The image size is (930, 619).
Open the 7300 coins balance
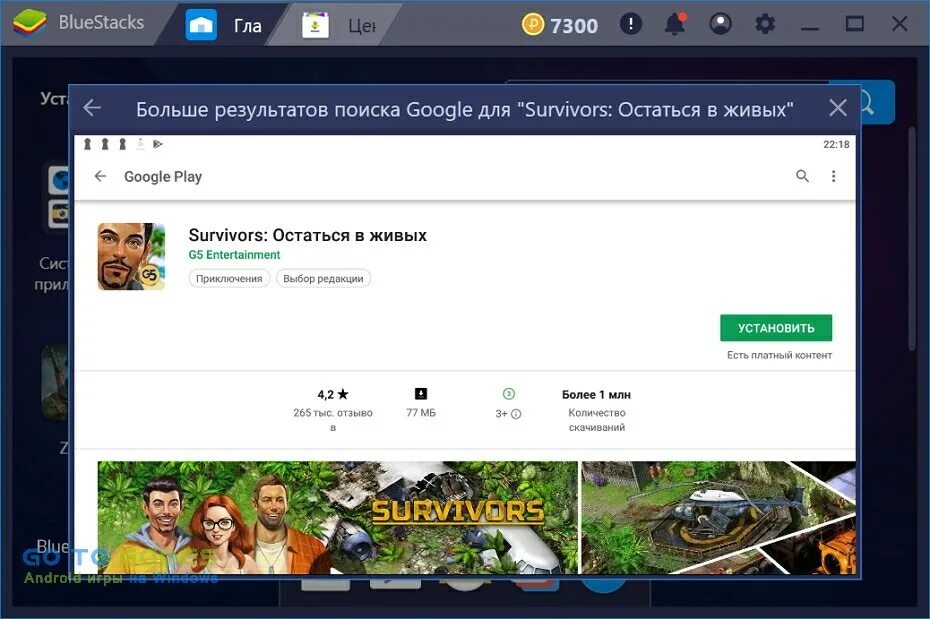559,25
